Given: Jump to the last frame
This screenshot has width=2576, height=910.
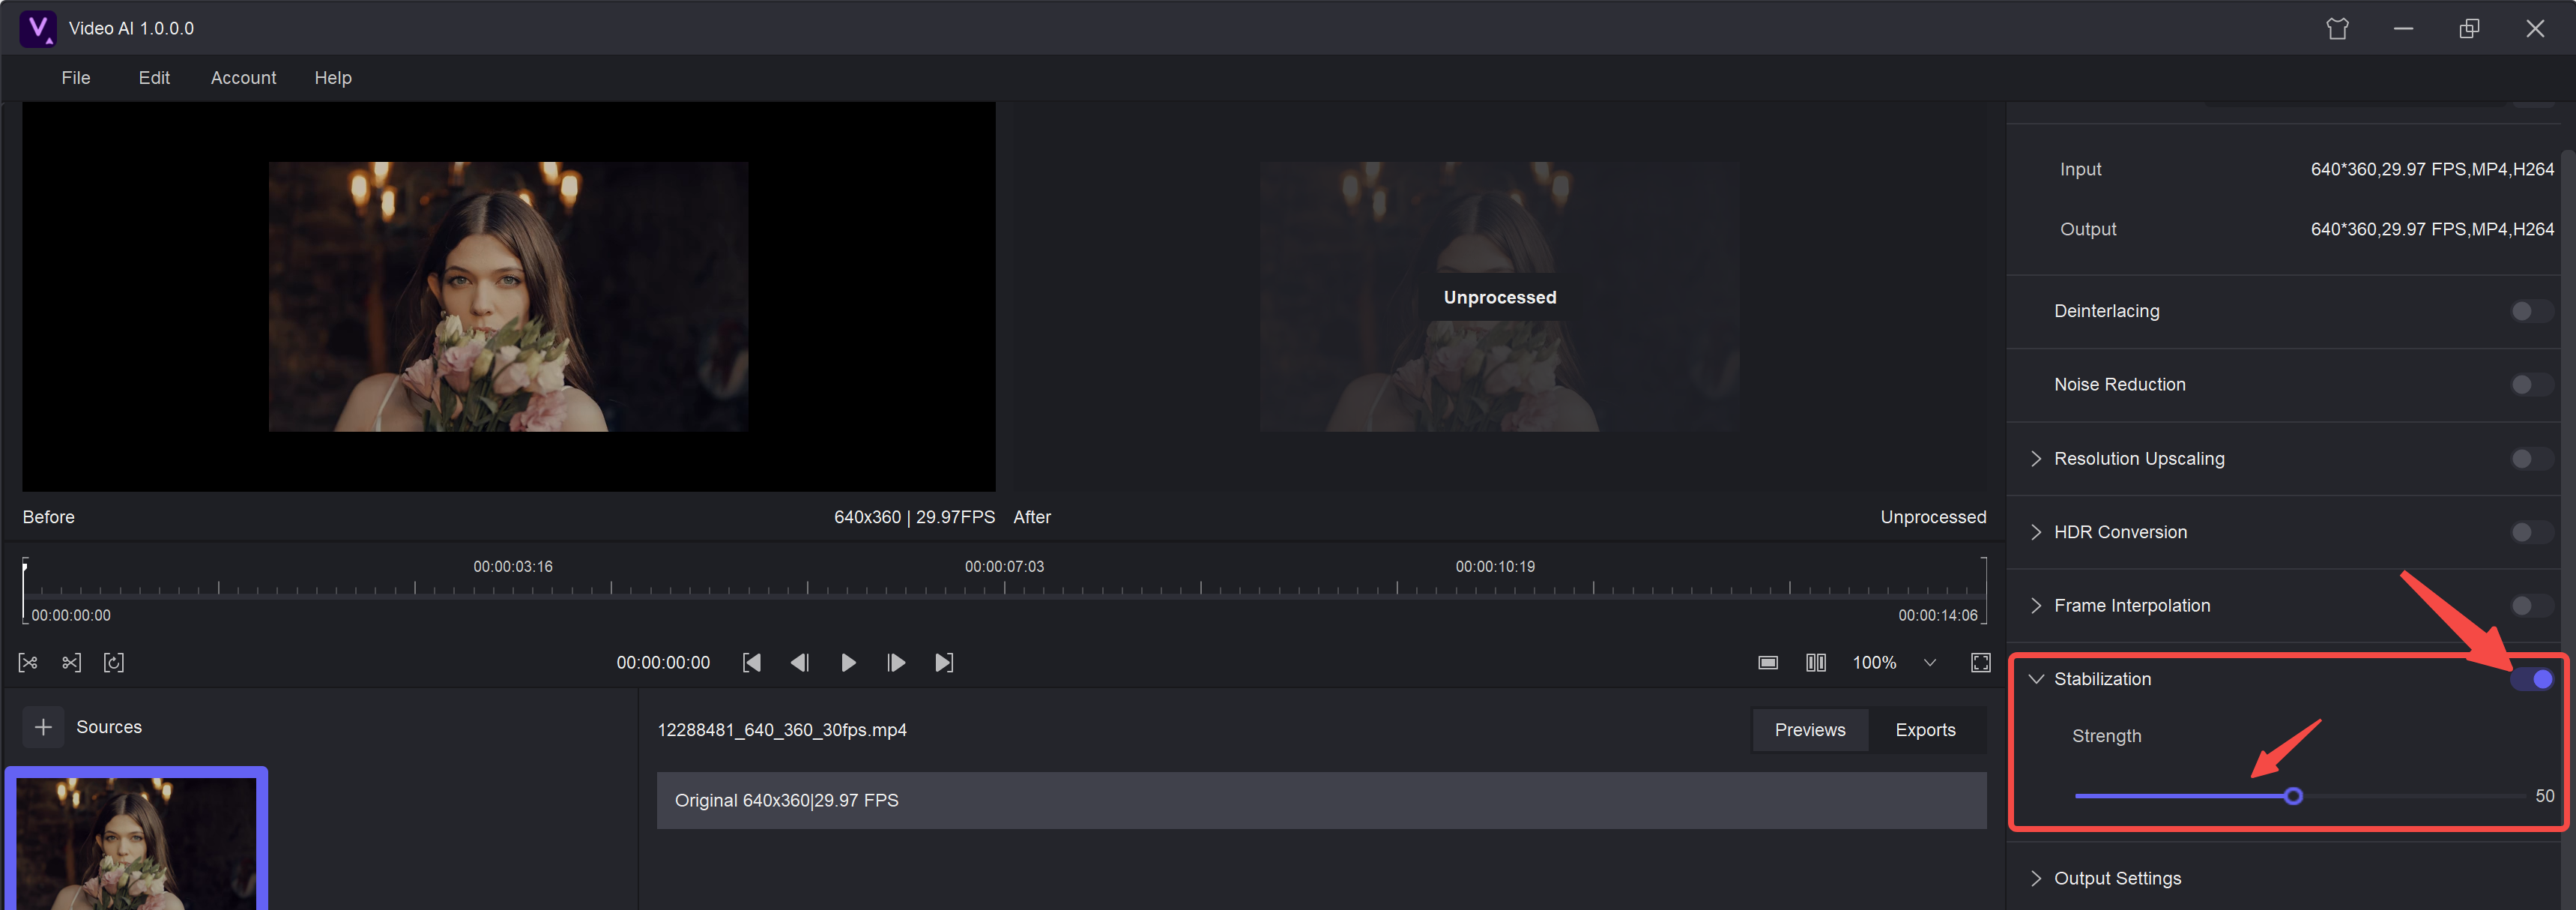Looking at the screenshot, I should point(944,663).
